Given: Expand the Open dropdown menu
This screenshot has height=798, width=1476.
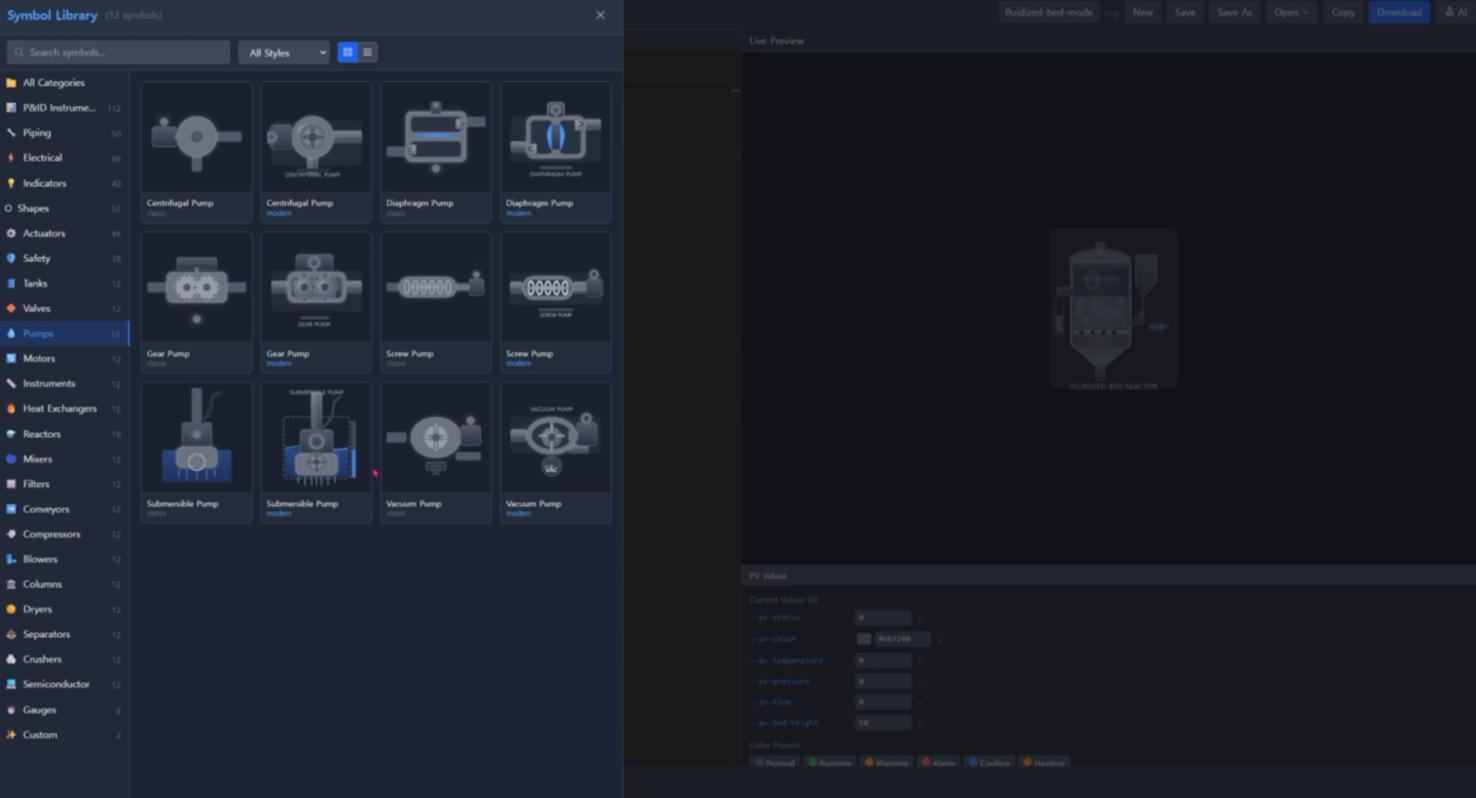Looking at the screenshot, I should [x=1291, y=12].
